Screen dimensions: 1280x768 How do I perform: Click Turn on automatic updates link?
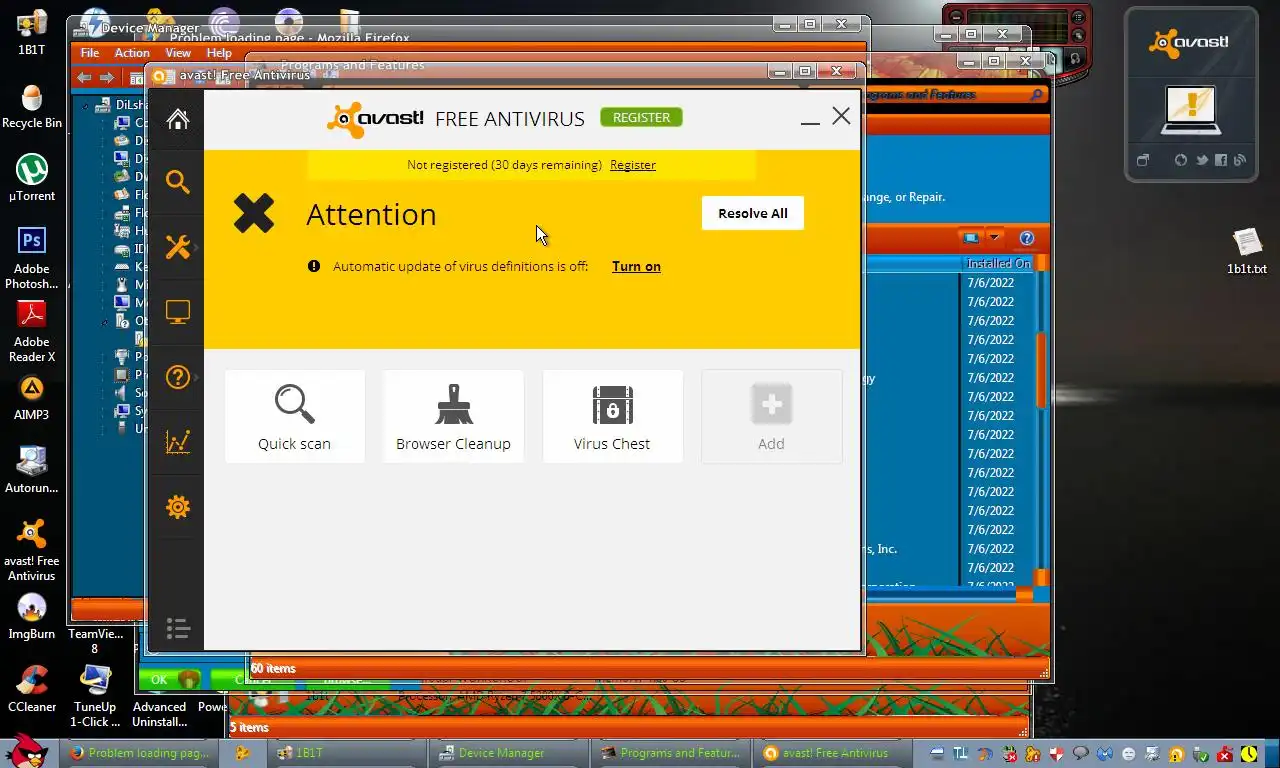click(x=636, y=266)
